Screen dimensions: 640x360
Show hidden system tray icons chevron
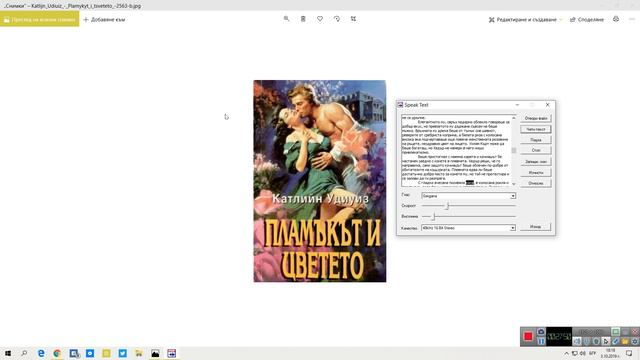pyautogui.click(x=567, y=353)
